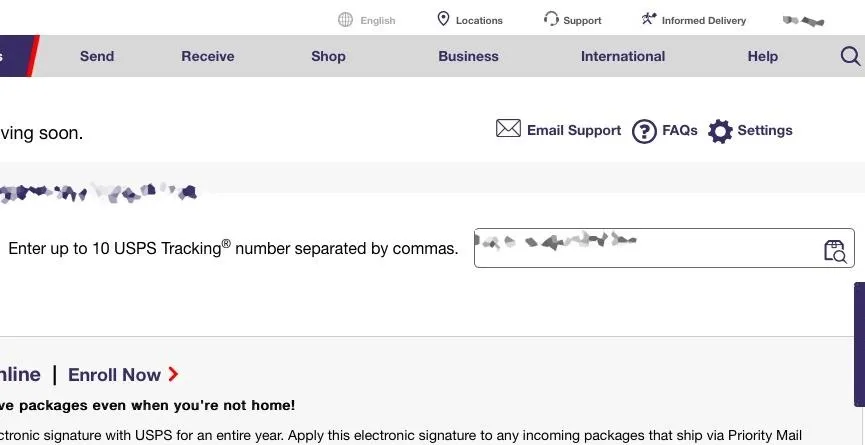Open the Help menu
Screen dimensions: 865x445
coord(762,56)
